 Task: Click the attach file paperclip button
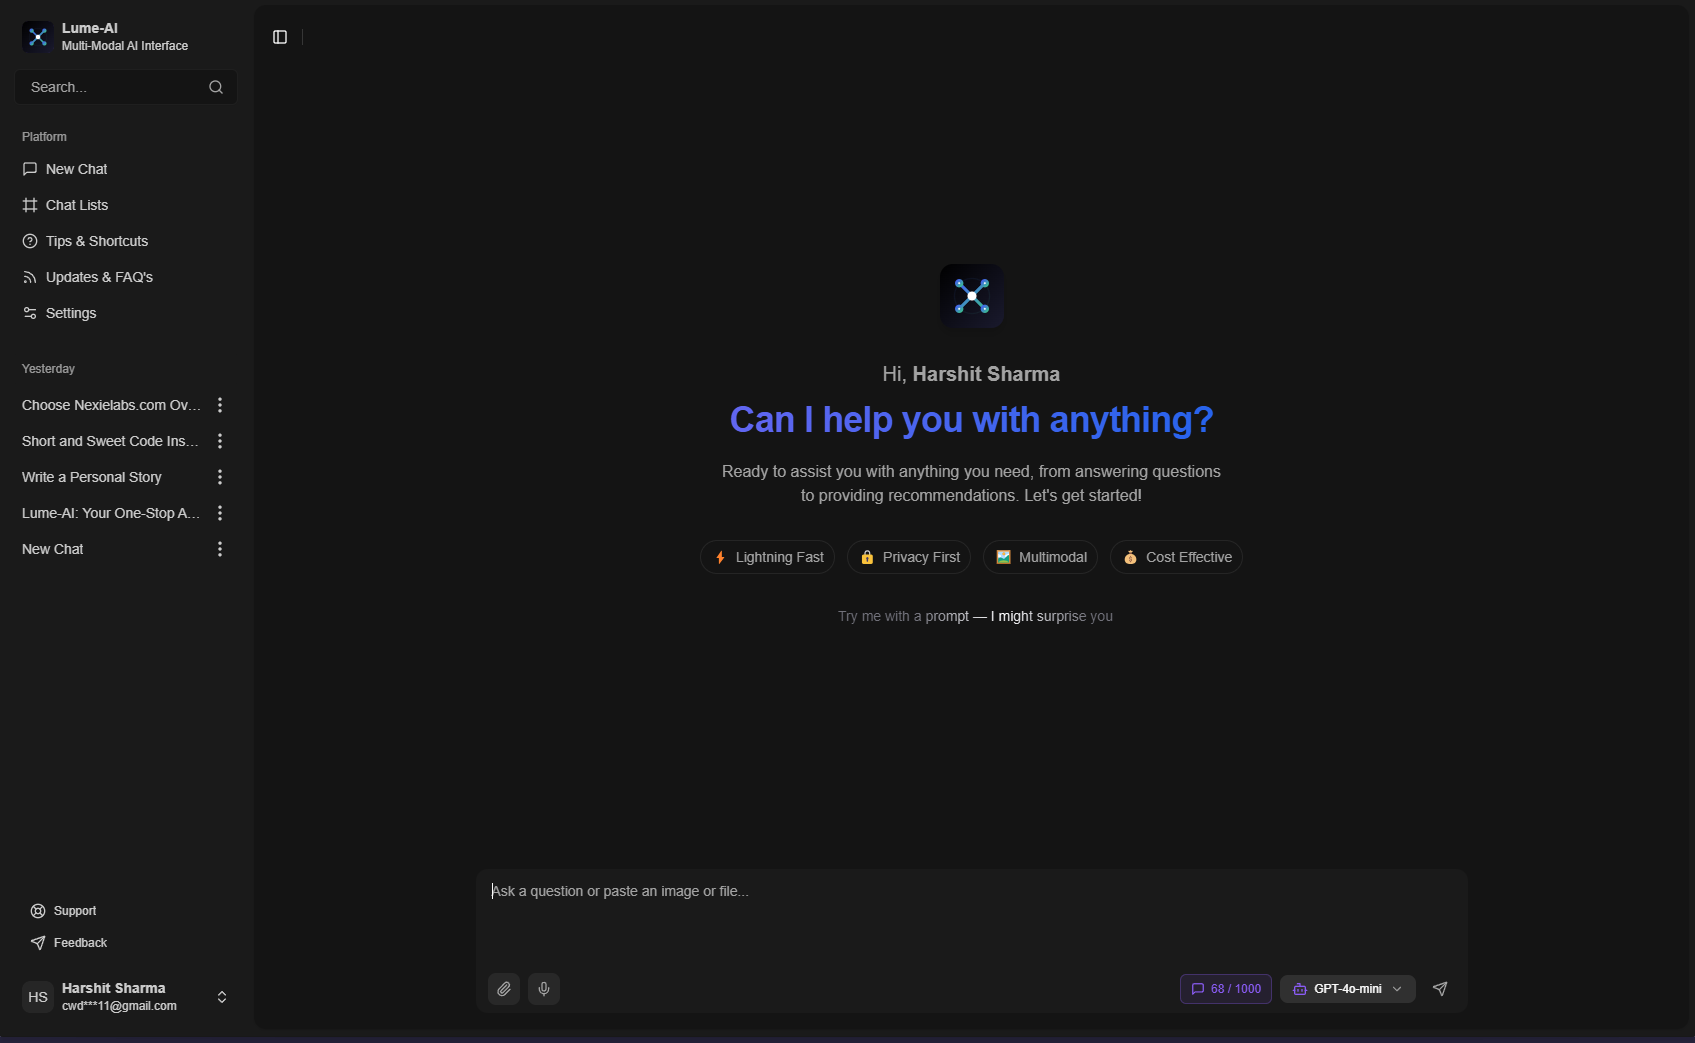[x=504, y=989]
